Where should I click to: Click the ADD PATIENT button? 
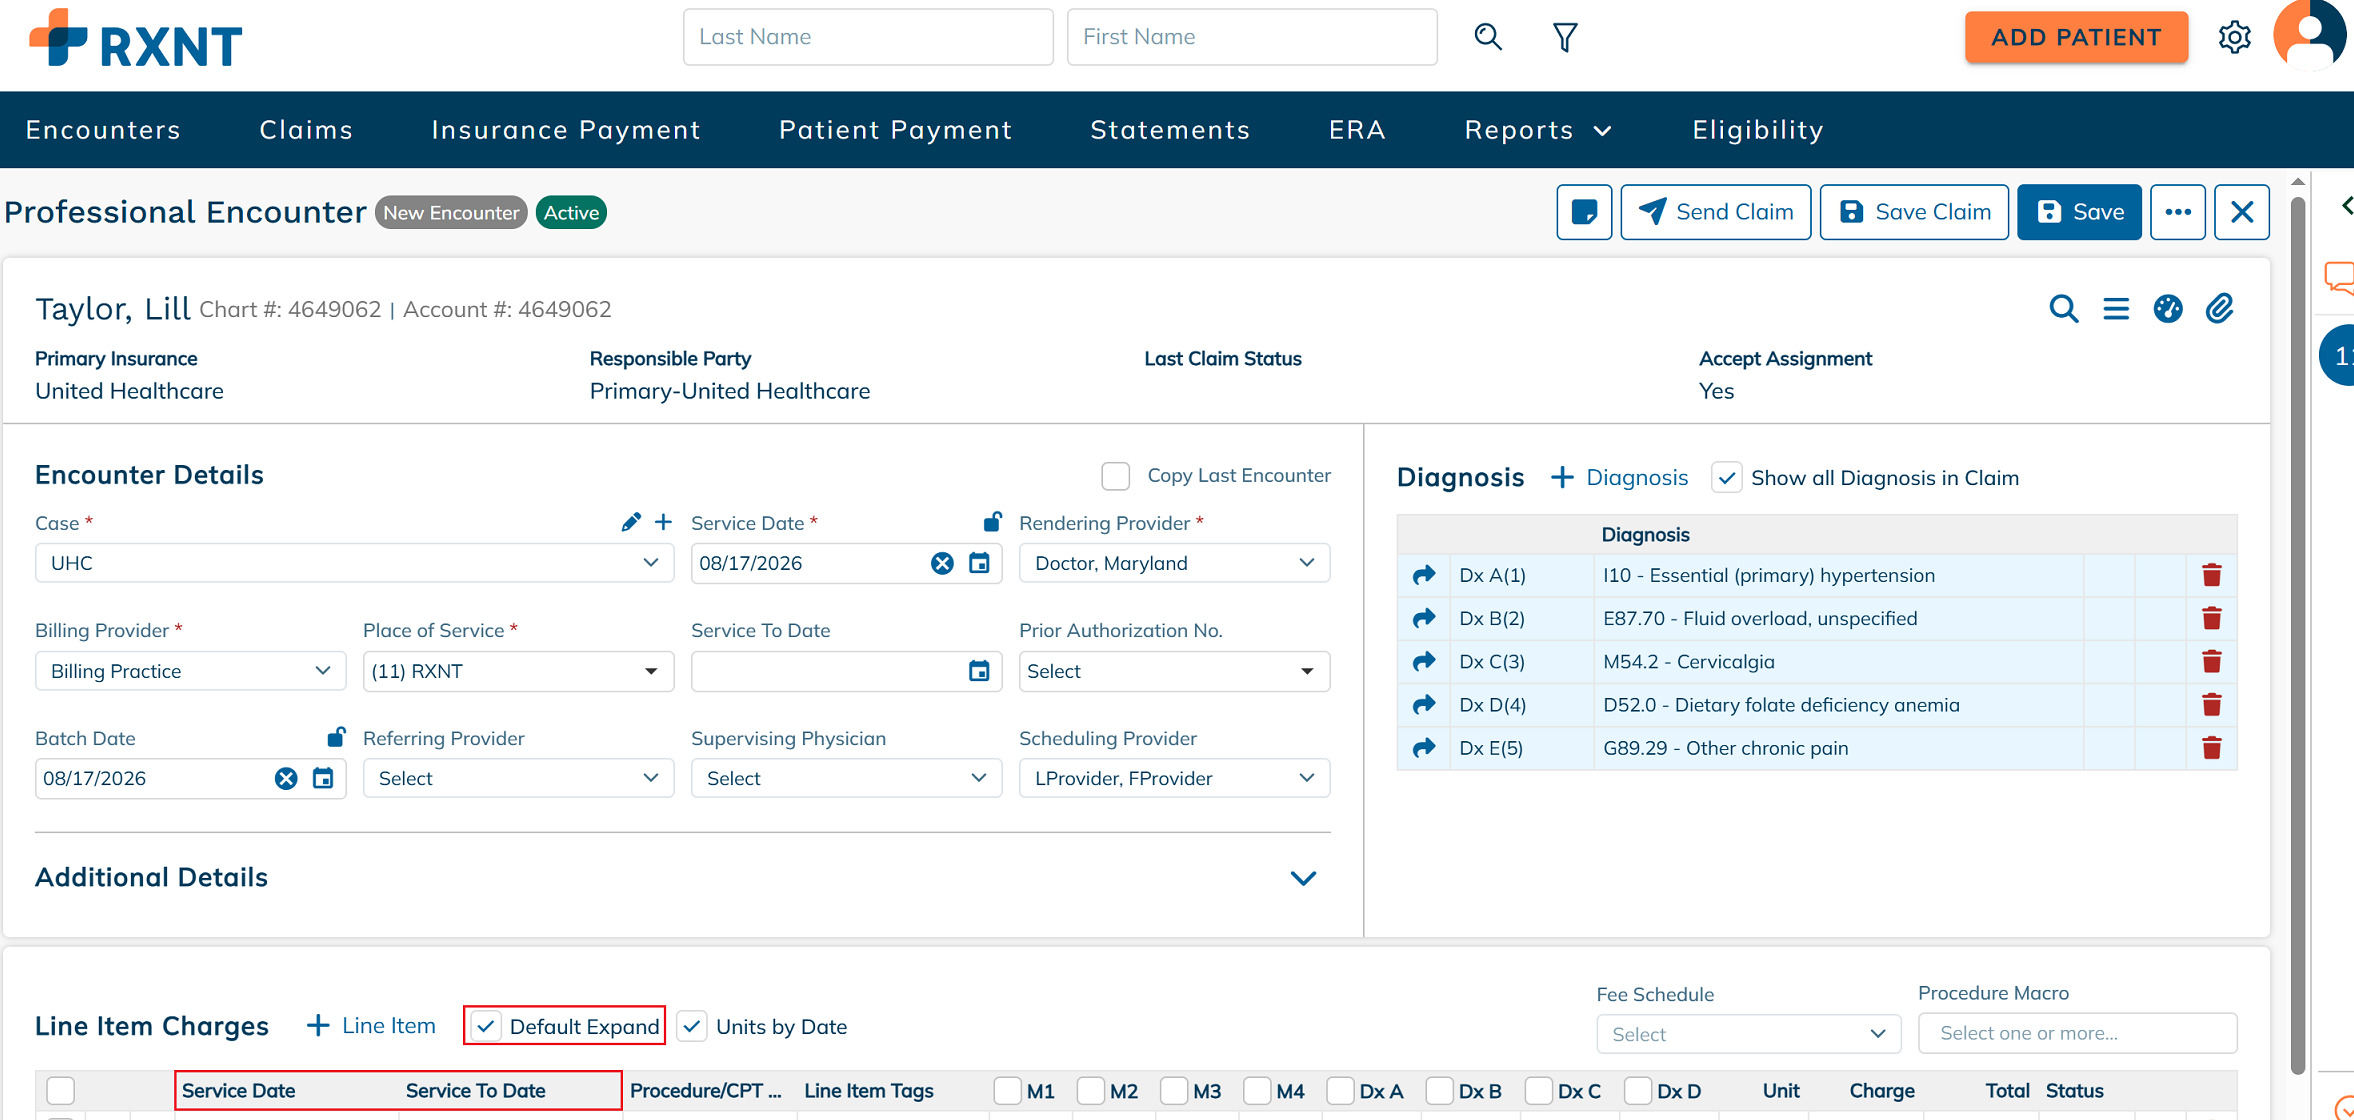[x=2076, y=37]
